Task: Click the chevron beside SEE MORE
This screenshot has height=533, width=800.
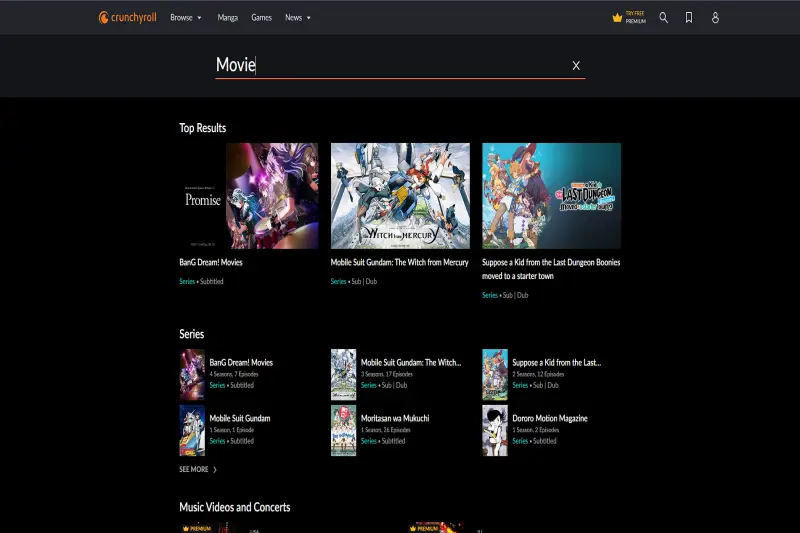Action: tap(215, 470)
